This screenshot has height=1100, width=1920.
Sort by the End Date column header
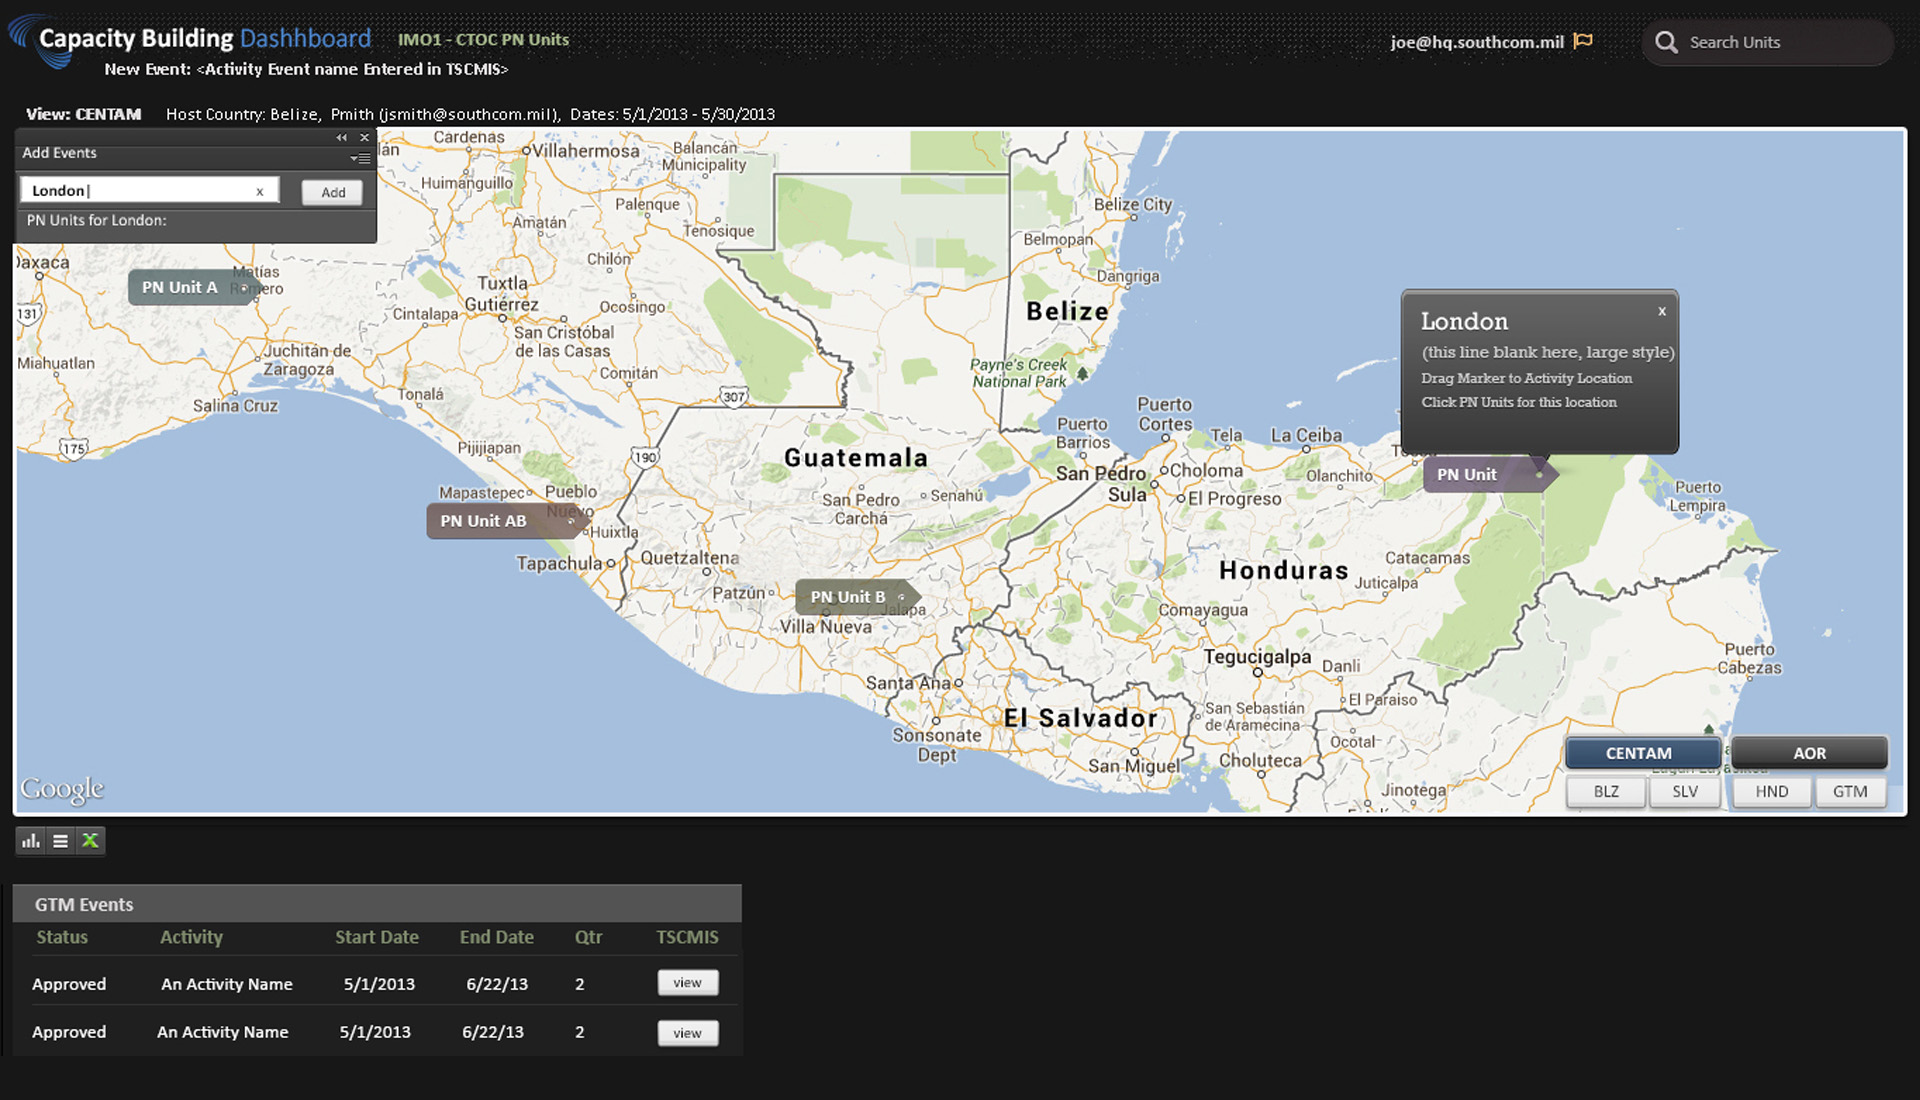pos(497,937)
